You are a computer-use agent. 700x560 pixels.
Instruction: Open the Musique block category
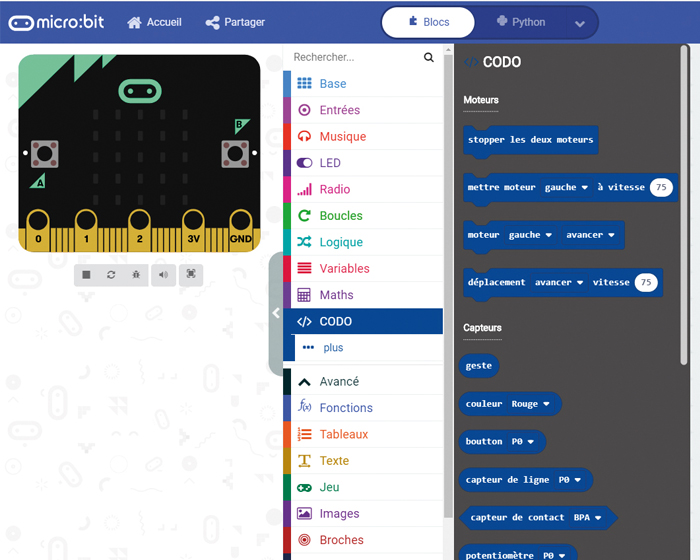click(342, 137)
